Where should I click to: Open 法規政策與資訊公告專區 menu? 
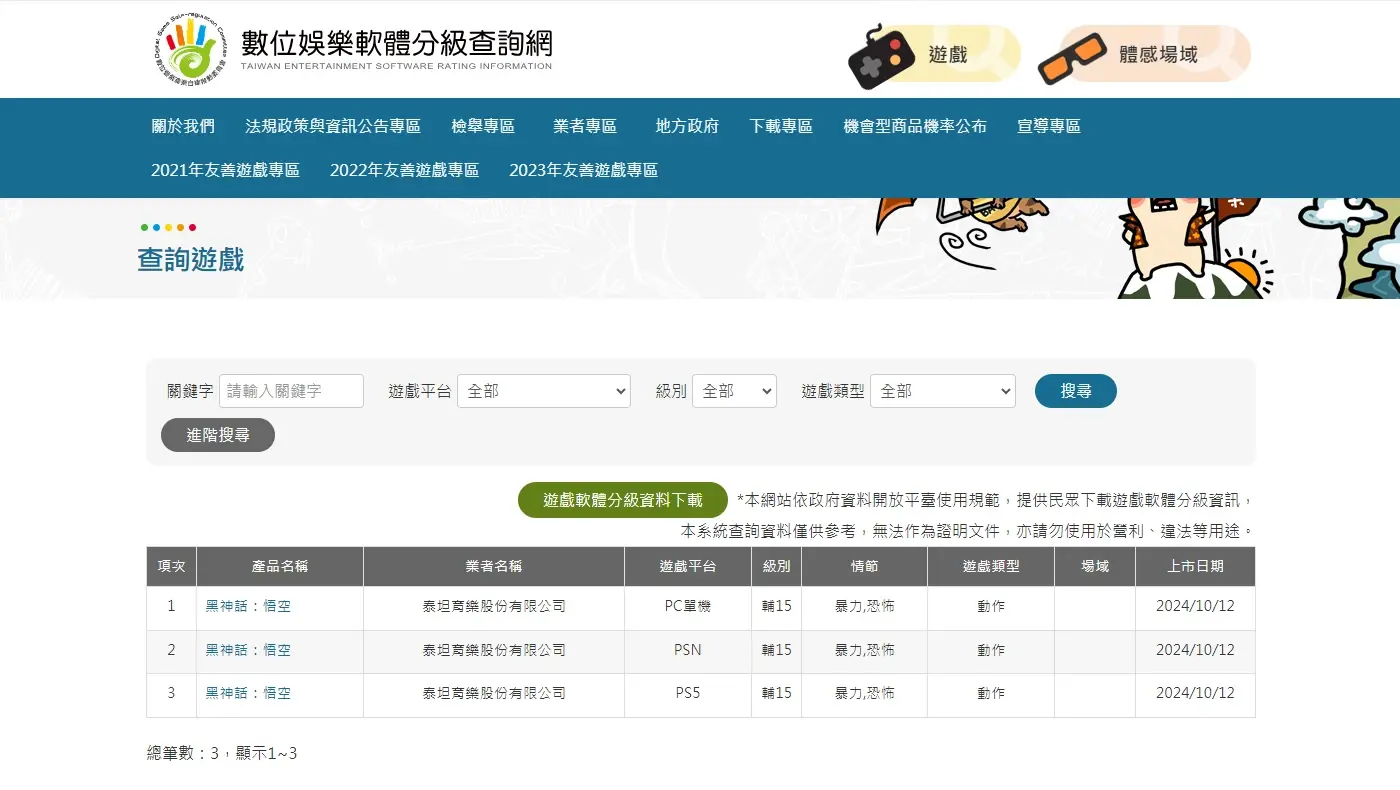(333, 126)
